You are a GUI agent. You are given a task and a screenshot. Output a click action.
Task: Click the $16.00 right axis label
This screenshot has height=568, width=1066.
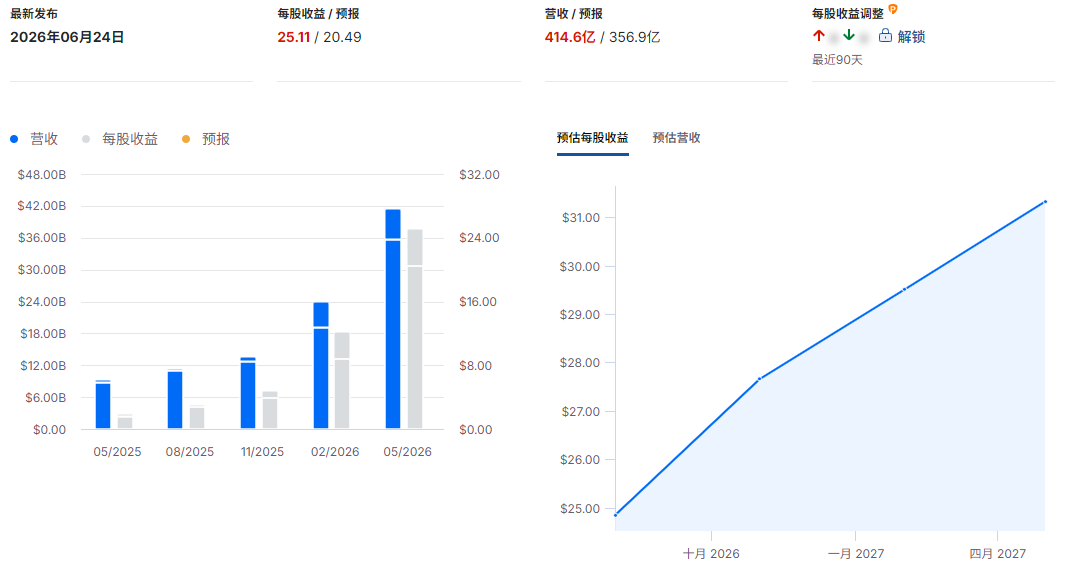tap(478, 302)
